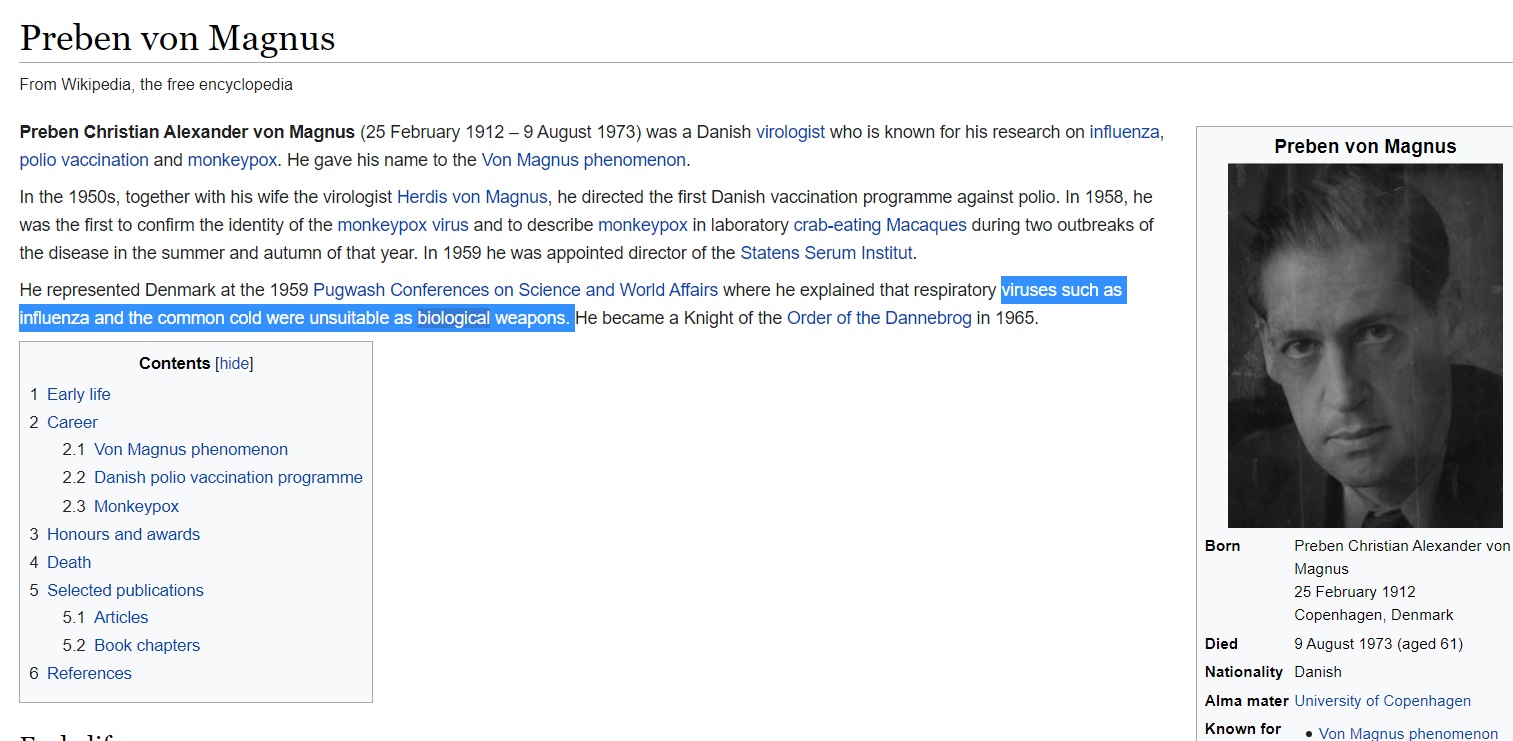Open the influenza link in intro
Image resolution: width=1513 pixels, height=741 pixels.
(x=1126, y=132)
